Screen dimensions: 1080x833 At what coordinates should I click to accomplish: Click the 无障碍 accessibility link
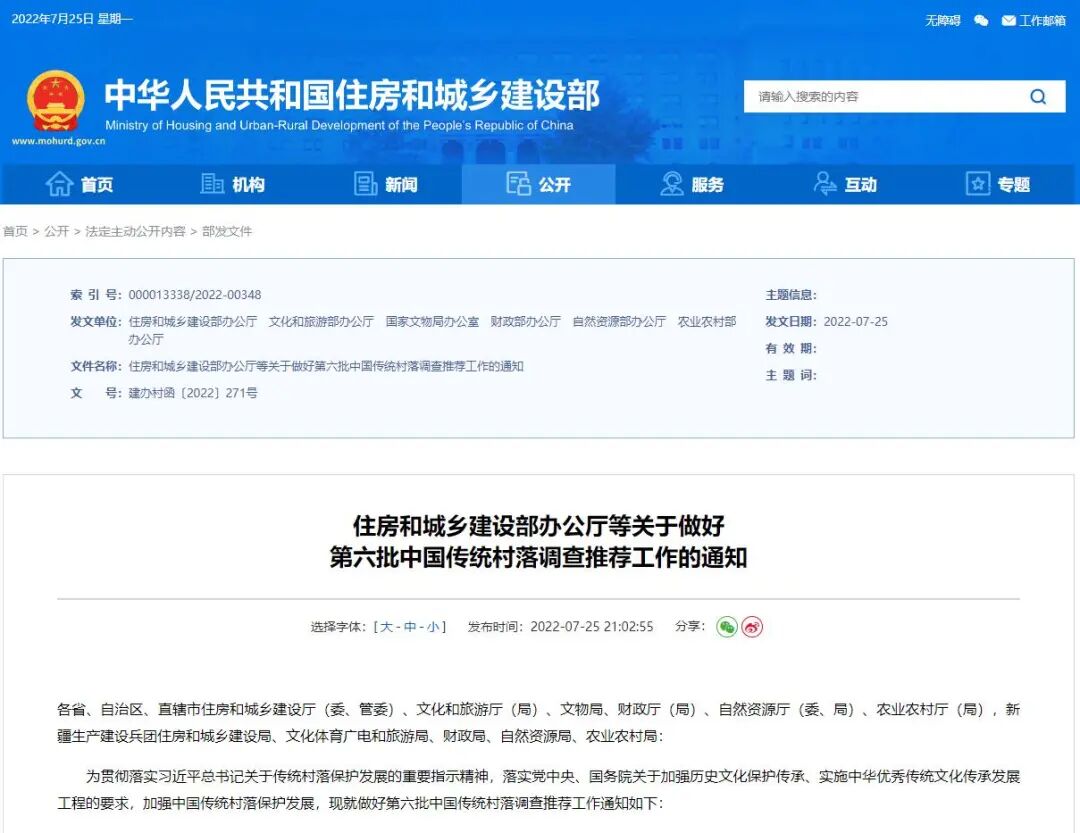tap(942, 21)
